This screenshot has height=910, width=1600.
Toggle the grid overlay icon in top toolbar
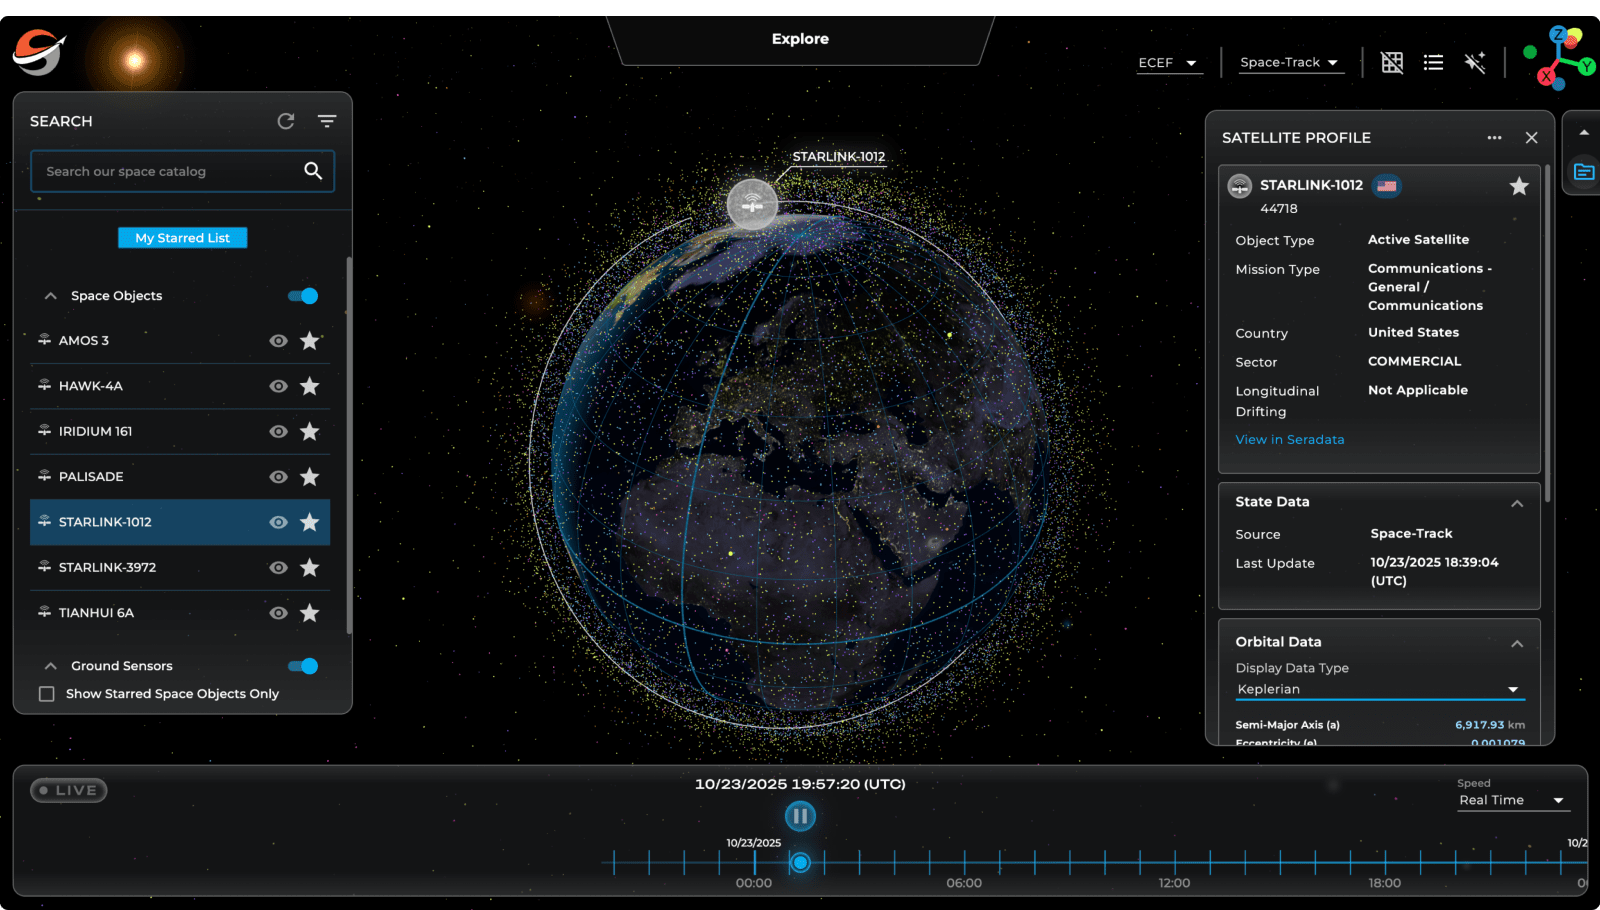click(1392, 62)
